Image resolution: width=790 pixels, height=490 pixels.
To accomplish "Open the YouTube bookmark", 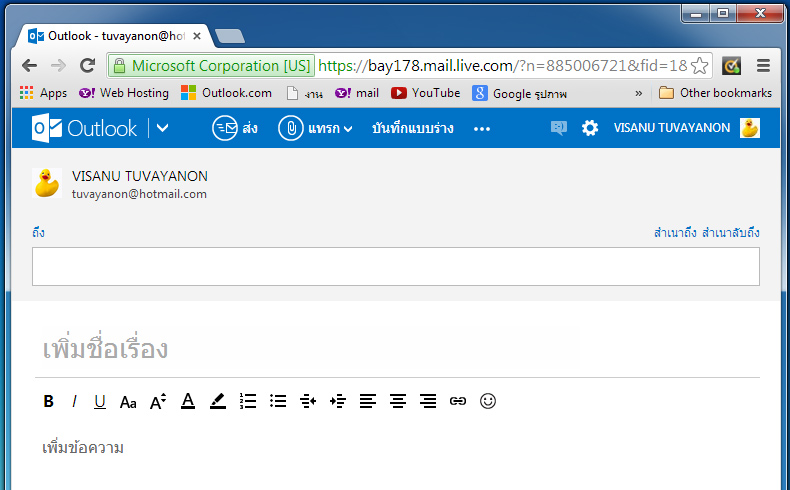I will (426, 93).
